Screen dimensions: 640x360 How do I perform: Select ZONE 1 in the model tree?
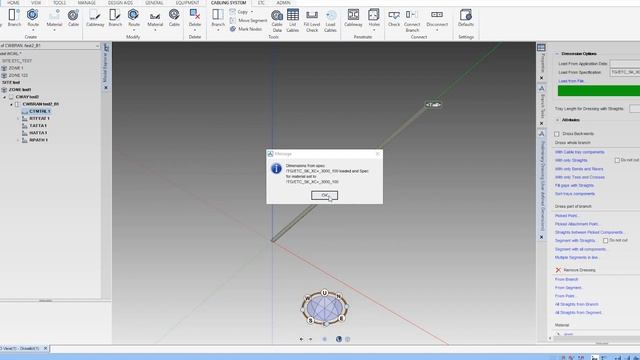coord(16,68)
